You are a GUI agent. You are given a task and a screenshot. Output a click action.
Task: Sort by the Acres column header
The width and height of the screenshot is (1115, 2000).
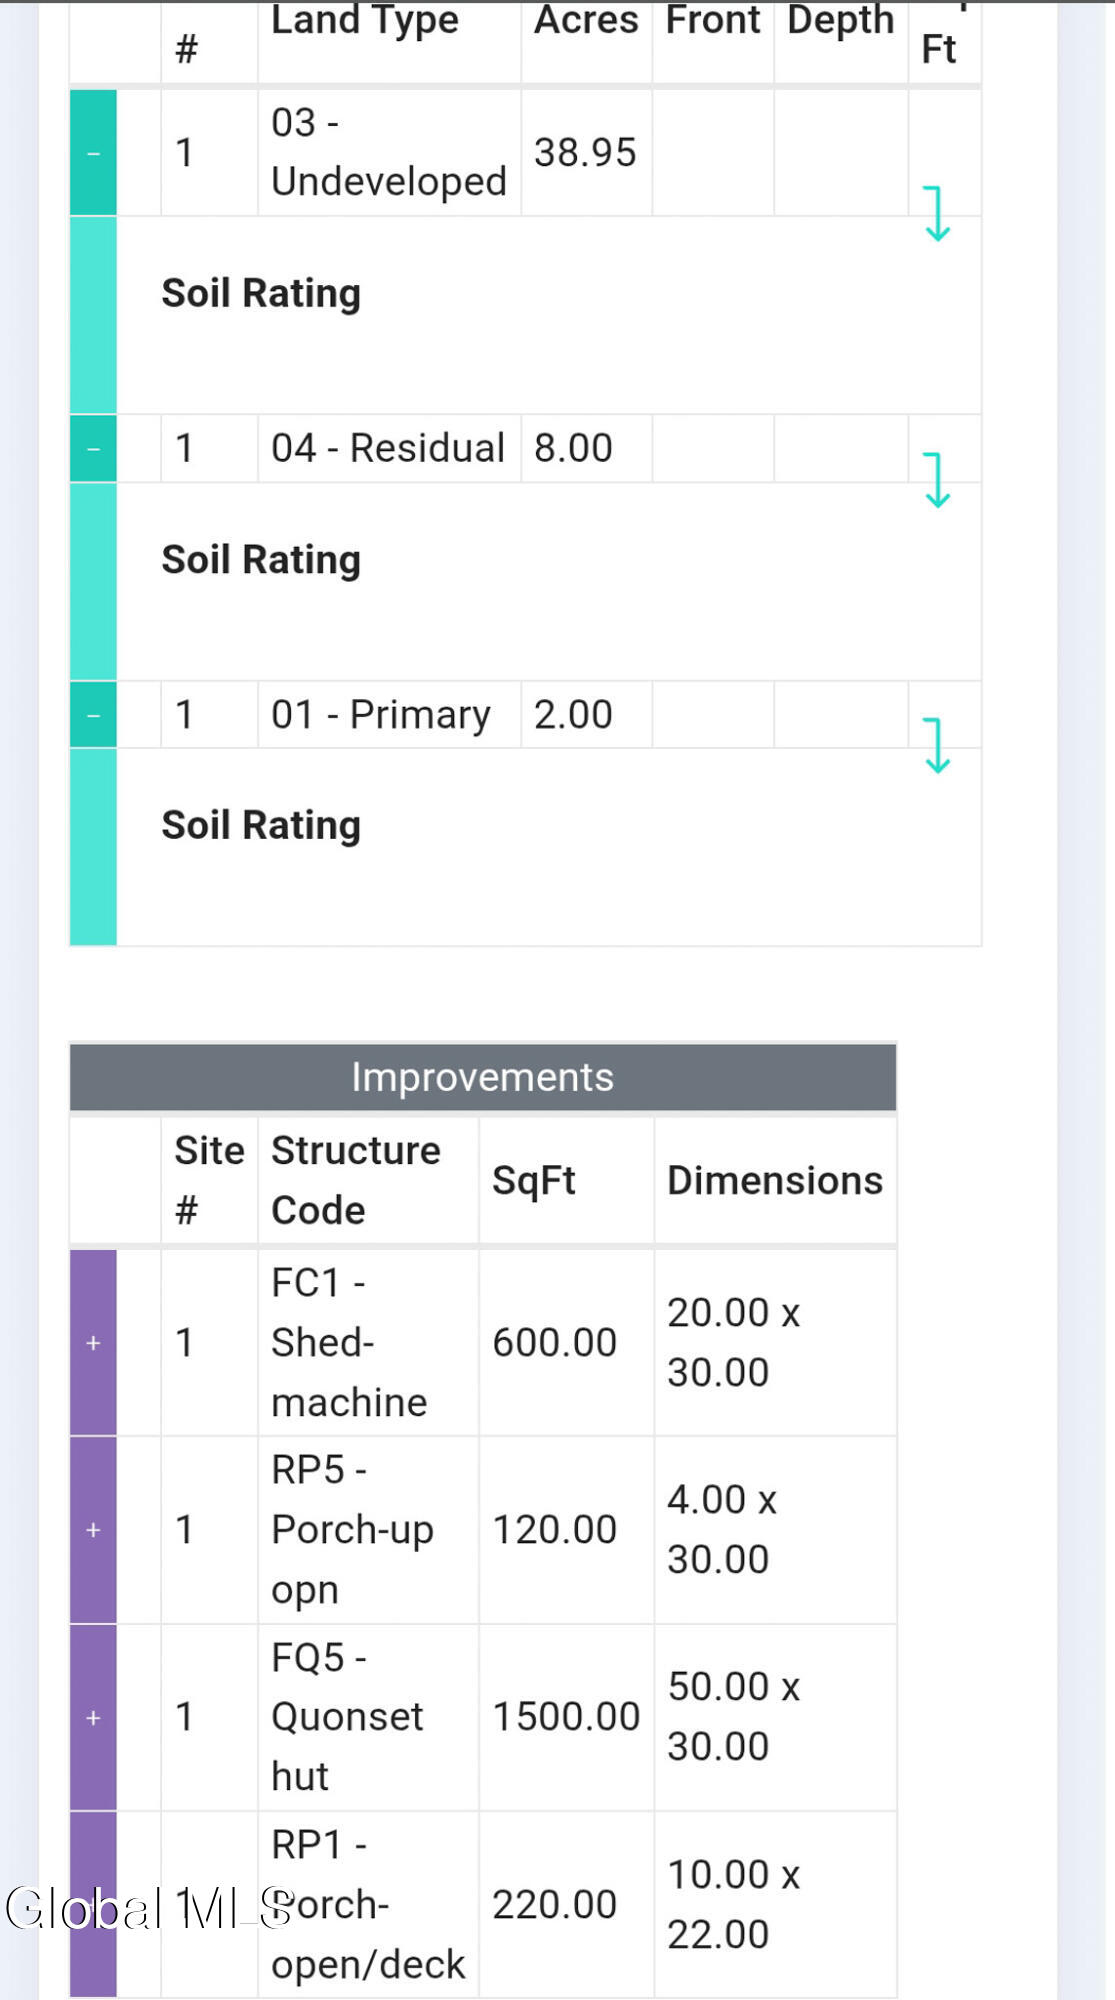click(586, 20)
